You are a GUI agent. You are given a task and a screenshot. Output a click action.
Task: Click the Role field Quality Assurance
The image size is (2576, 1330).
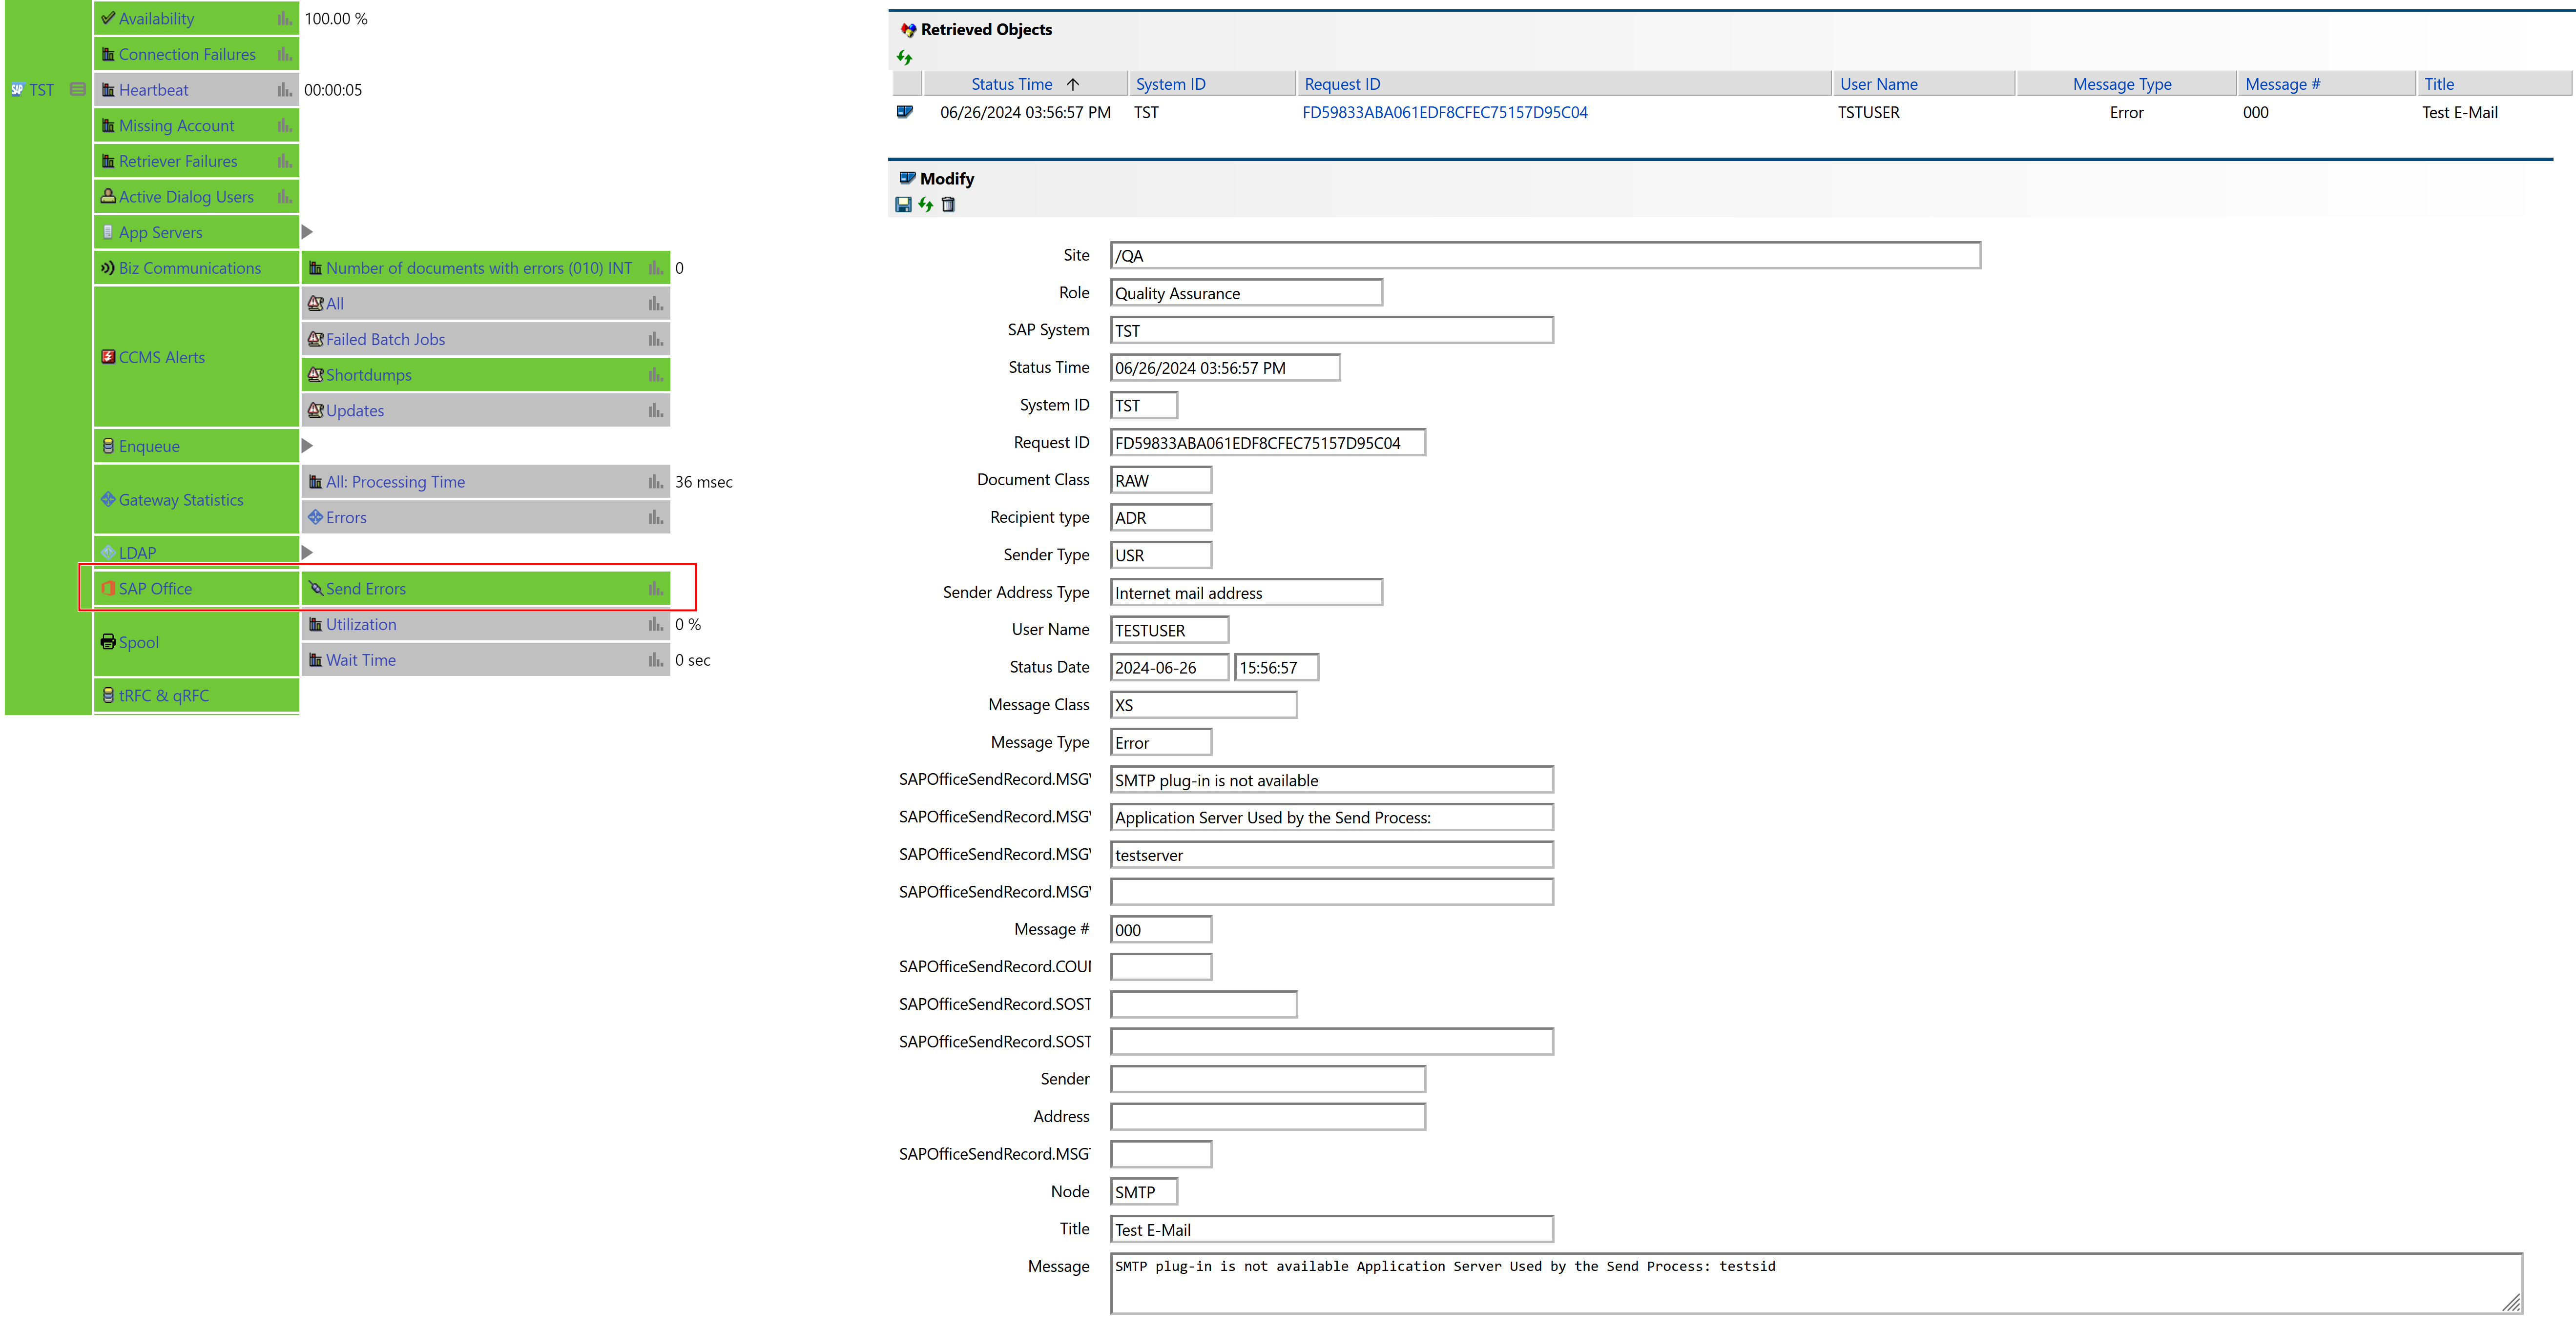pyautogui.click(x=1246, y=293)
